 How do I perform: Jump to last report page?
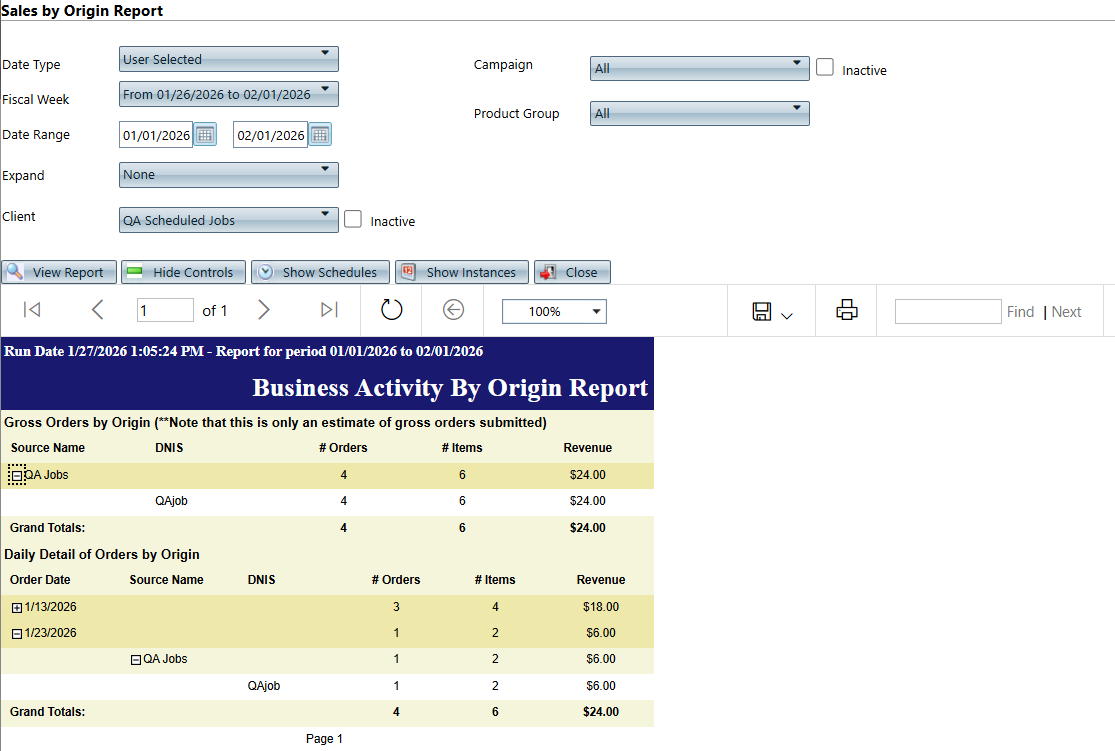pos(329,310)
